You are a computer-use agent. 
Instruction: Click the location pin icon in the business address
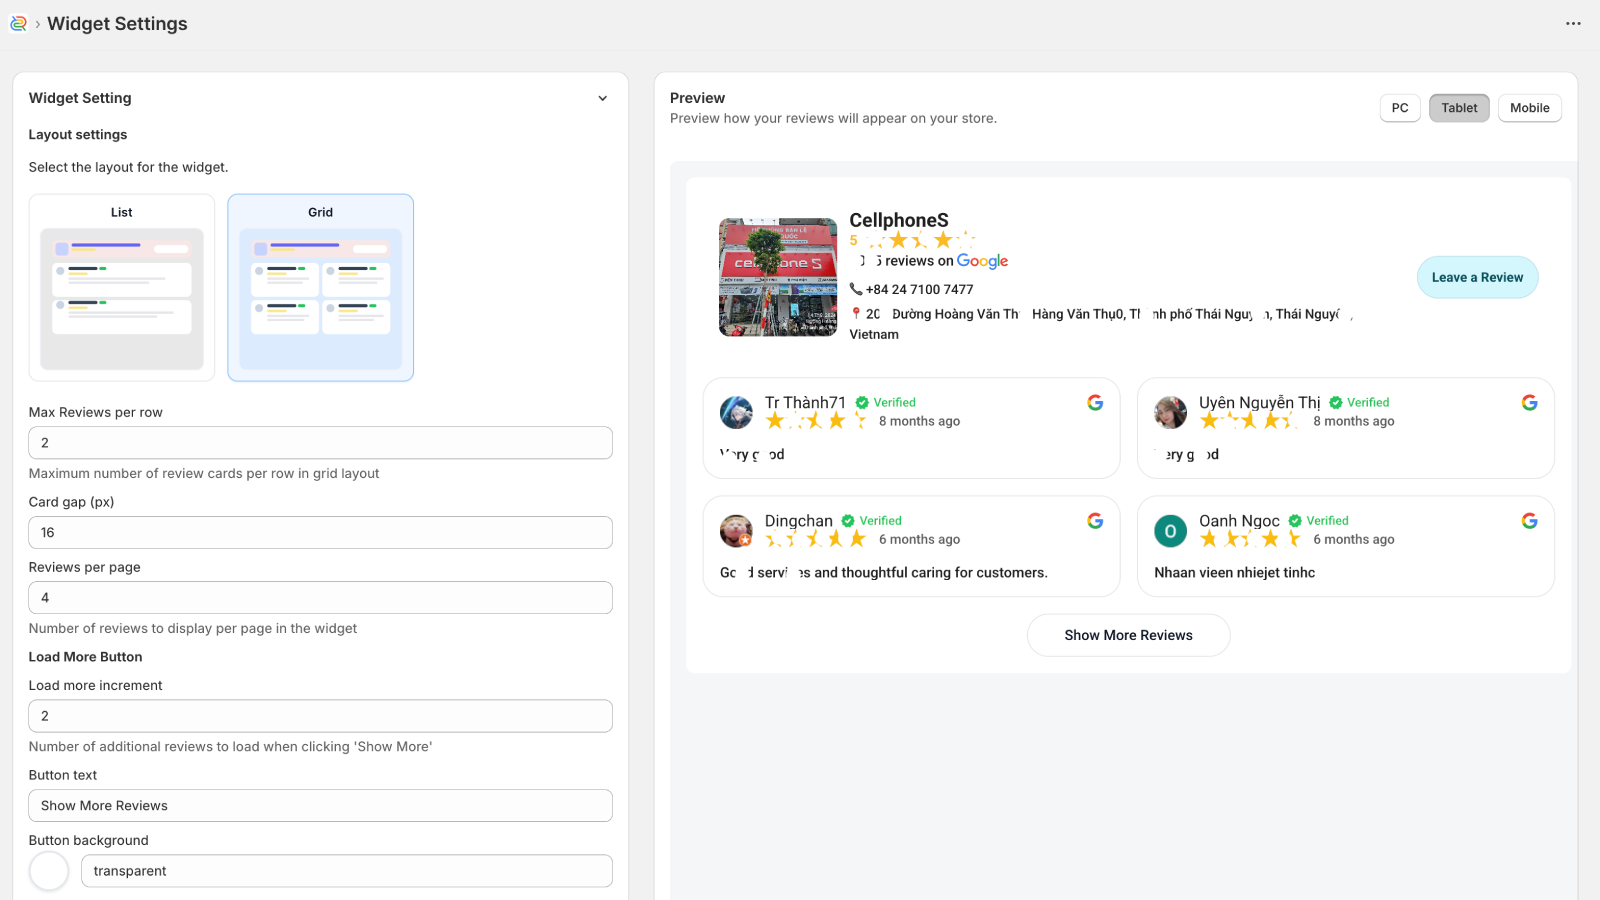pyautogui.click(x=858, y=313)
